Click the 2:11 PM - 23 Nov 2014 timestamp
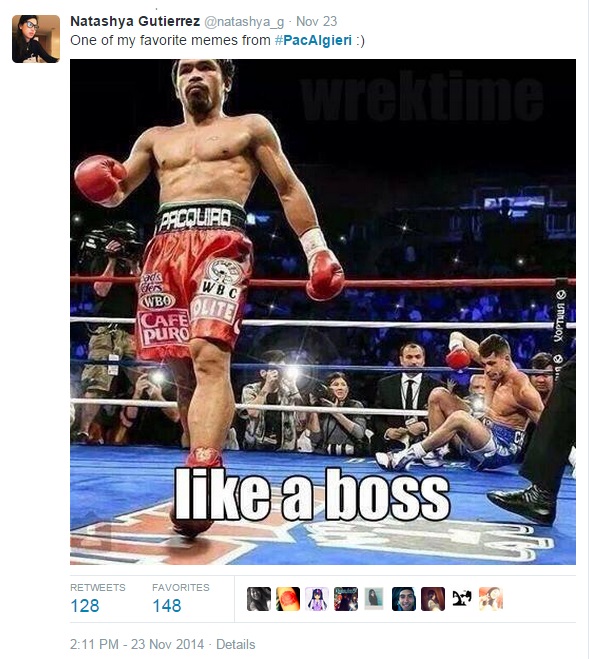589x659 pixels. tap(137, 644)
